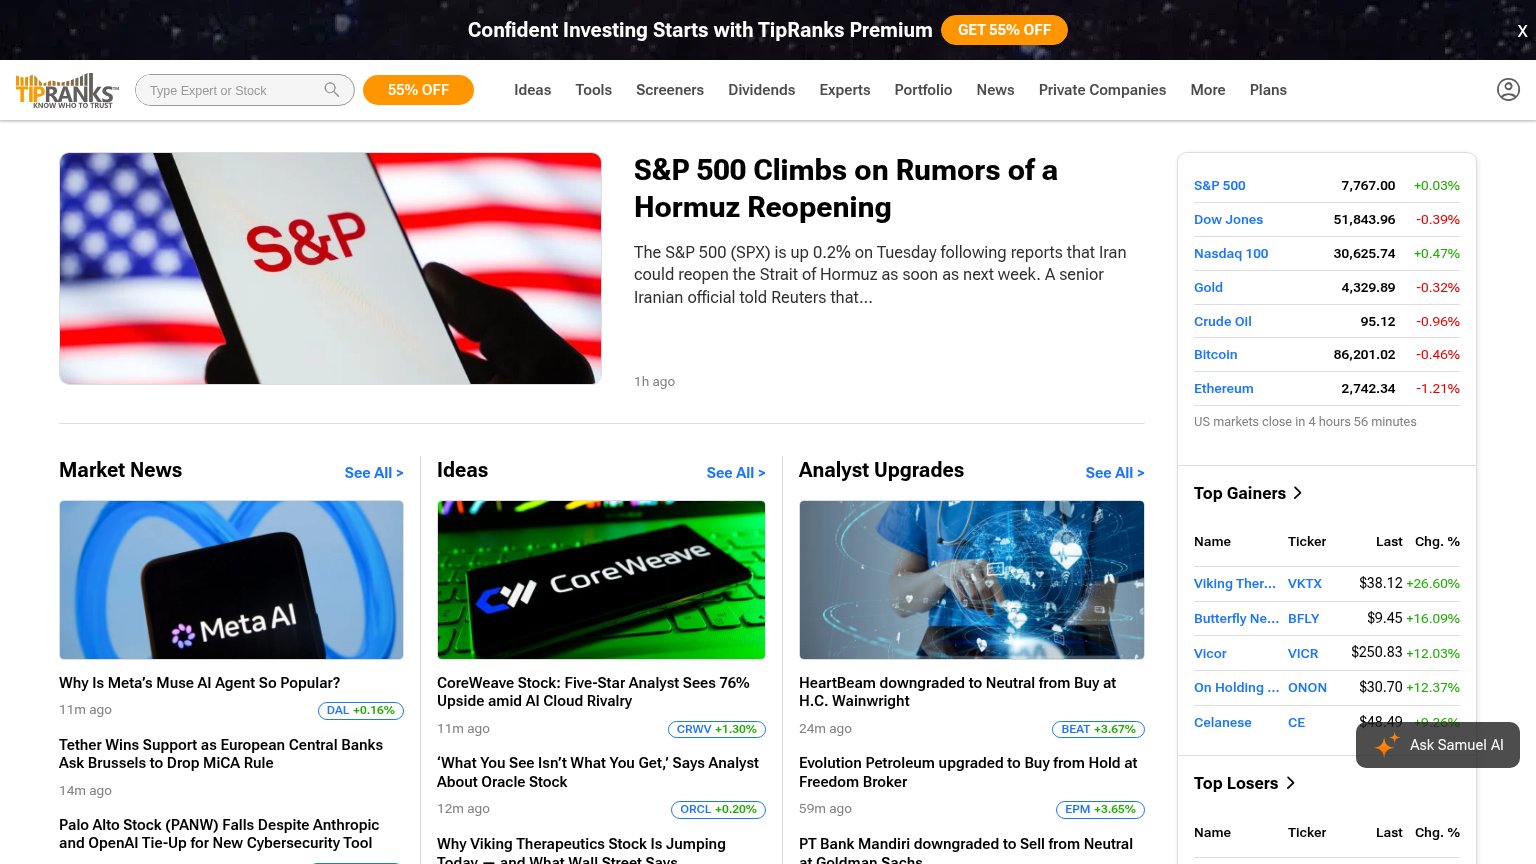Click the Ask Samuel AI sparkle icon
The height and width of the screenshot is (864, 1536).
(x=1386, y=745)
